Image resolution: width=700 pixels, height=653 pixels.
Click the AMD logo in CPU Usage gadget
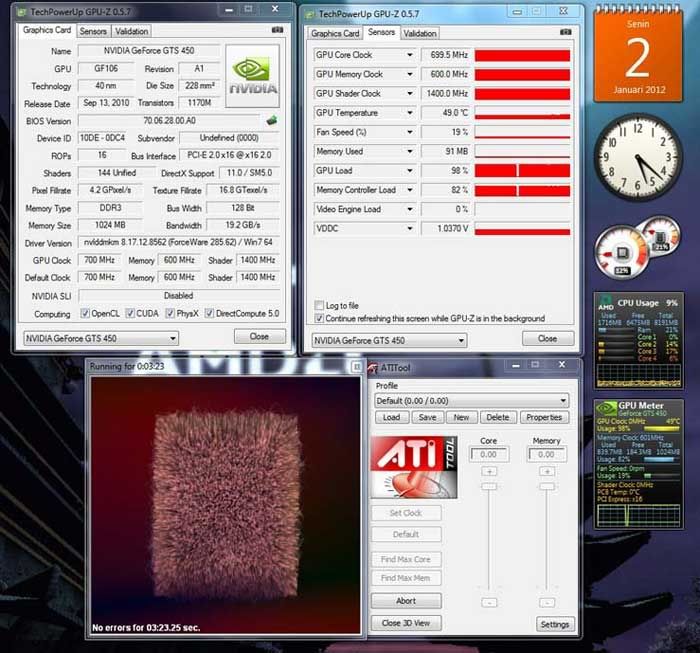(606, 302)
